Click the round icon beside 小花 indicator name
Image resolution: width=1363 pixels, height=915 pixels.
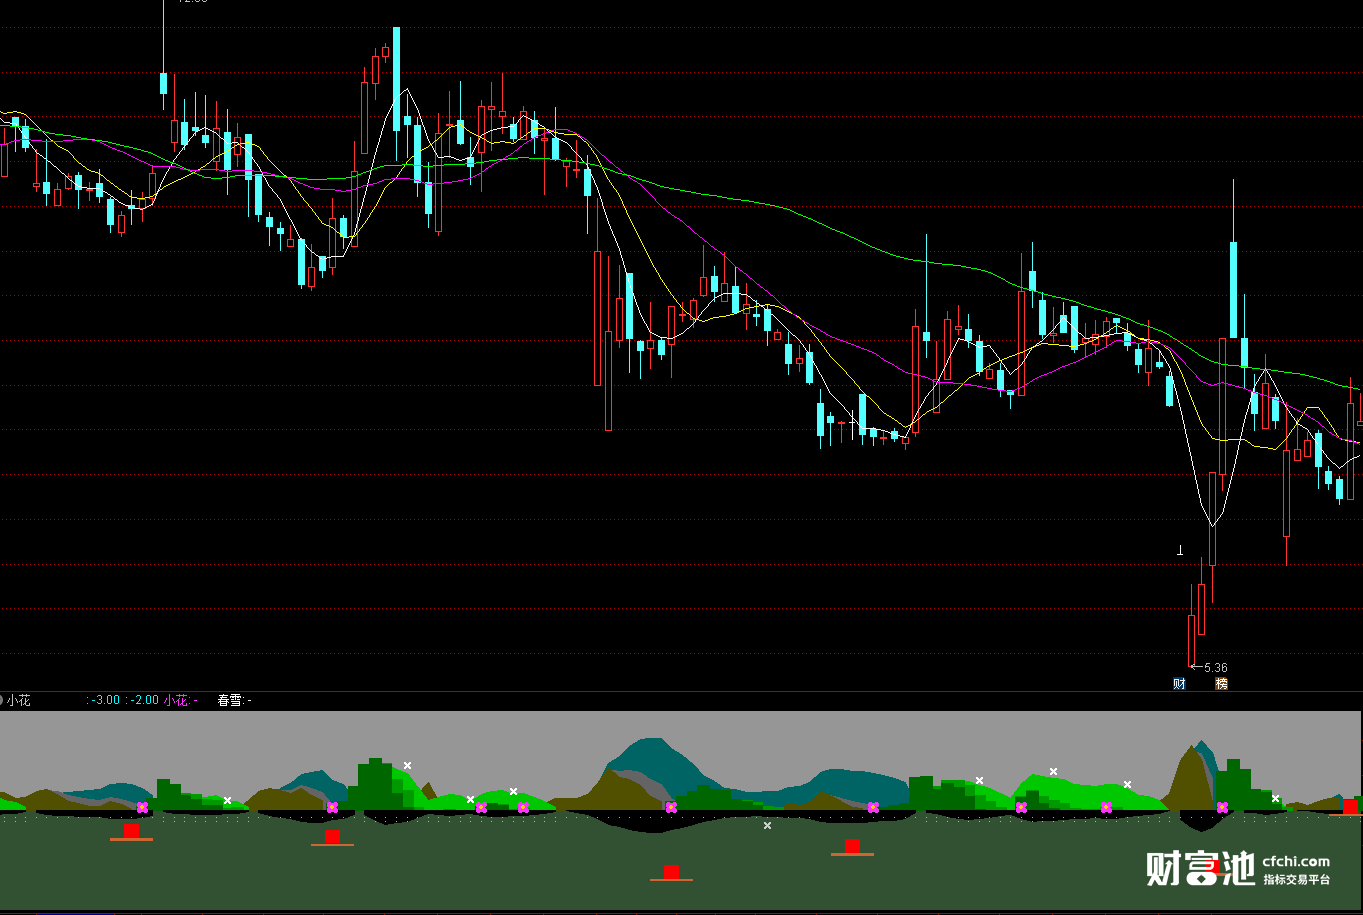pyautogui.click(x=1, y=700)
